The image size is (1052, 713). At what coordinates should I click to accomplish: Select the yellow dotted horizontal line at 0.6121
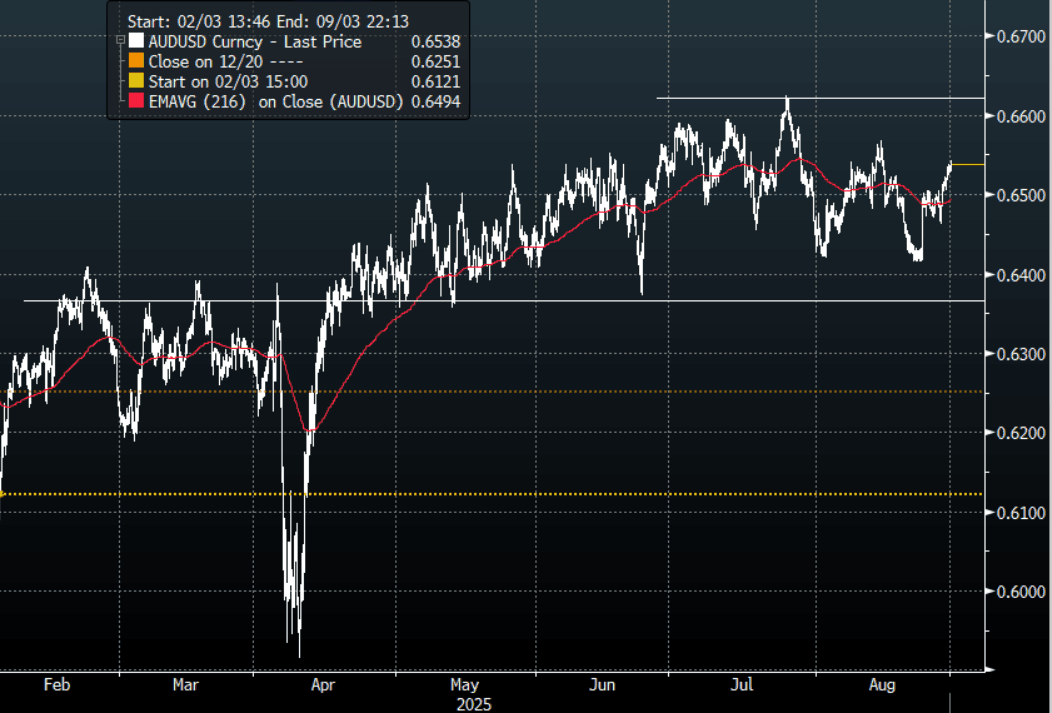coord(500,494)
